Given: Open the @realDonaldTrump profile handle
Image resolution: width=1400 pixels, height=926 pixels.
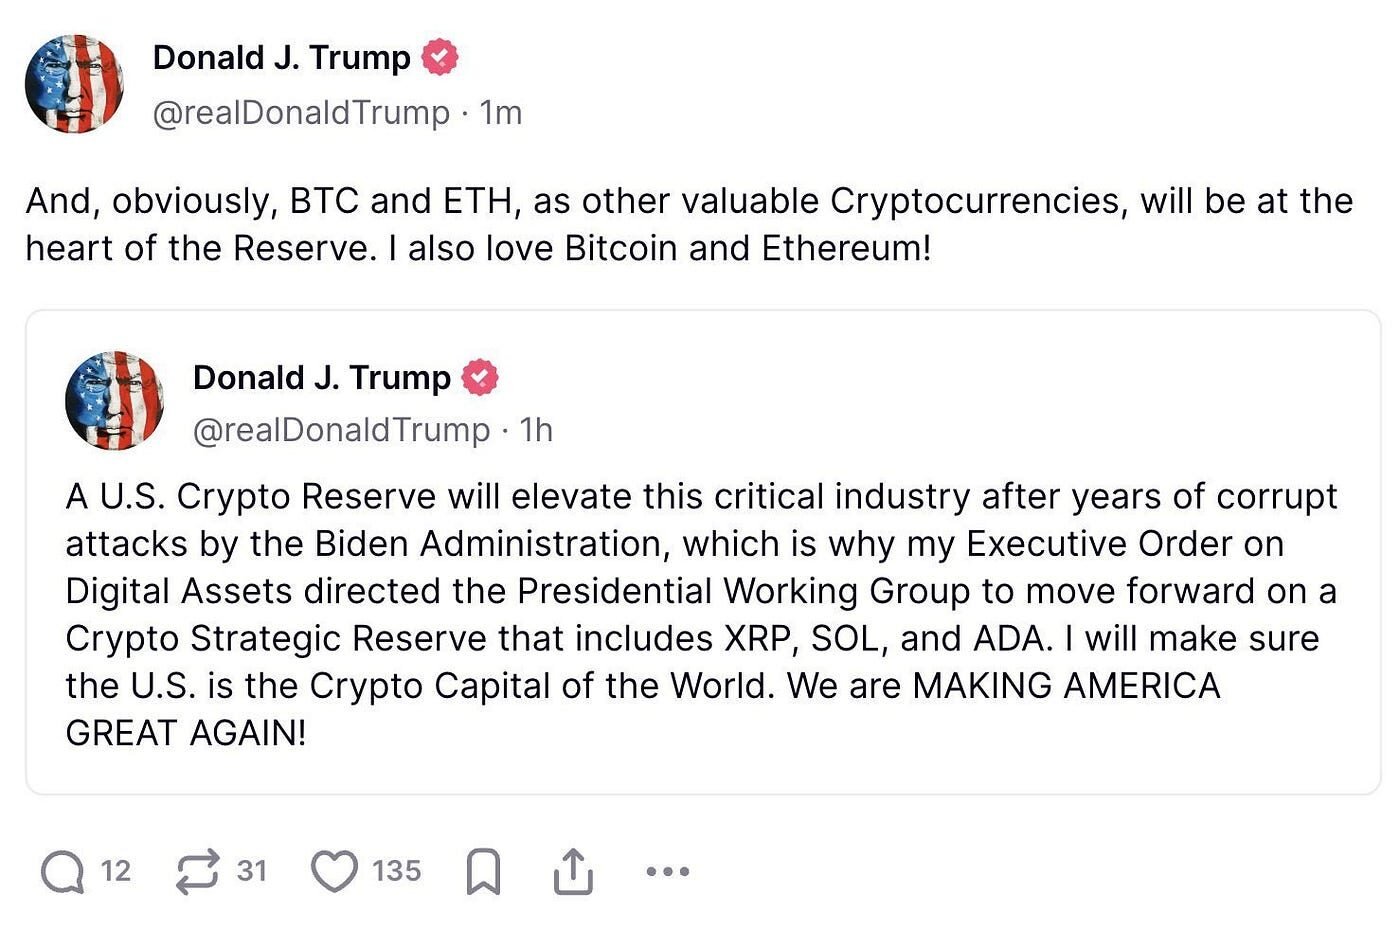Looking at the screenshot, I should (x=303, y=112).
